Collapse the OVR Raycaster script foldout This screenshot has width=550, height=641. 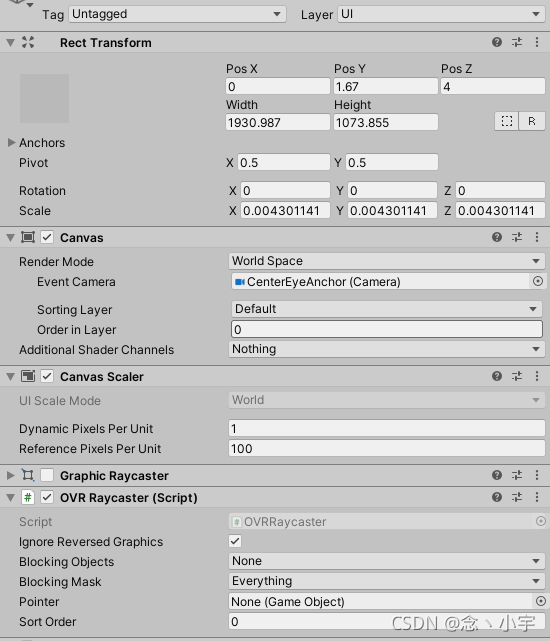point(11,498)
